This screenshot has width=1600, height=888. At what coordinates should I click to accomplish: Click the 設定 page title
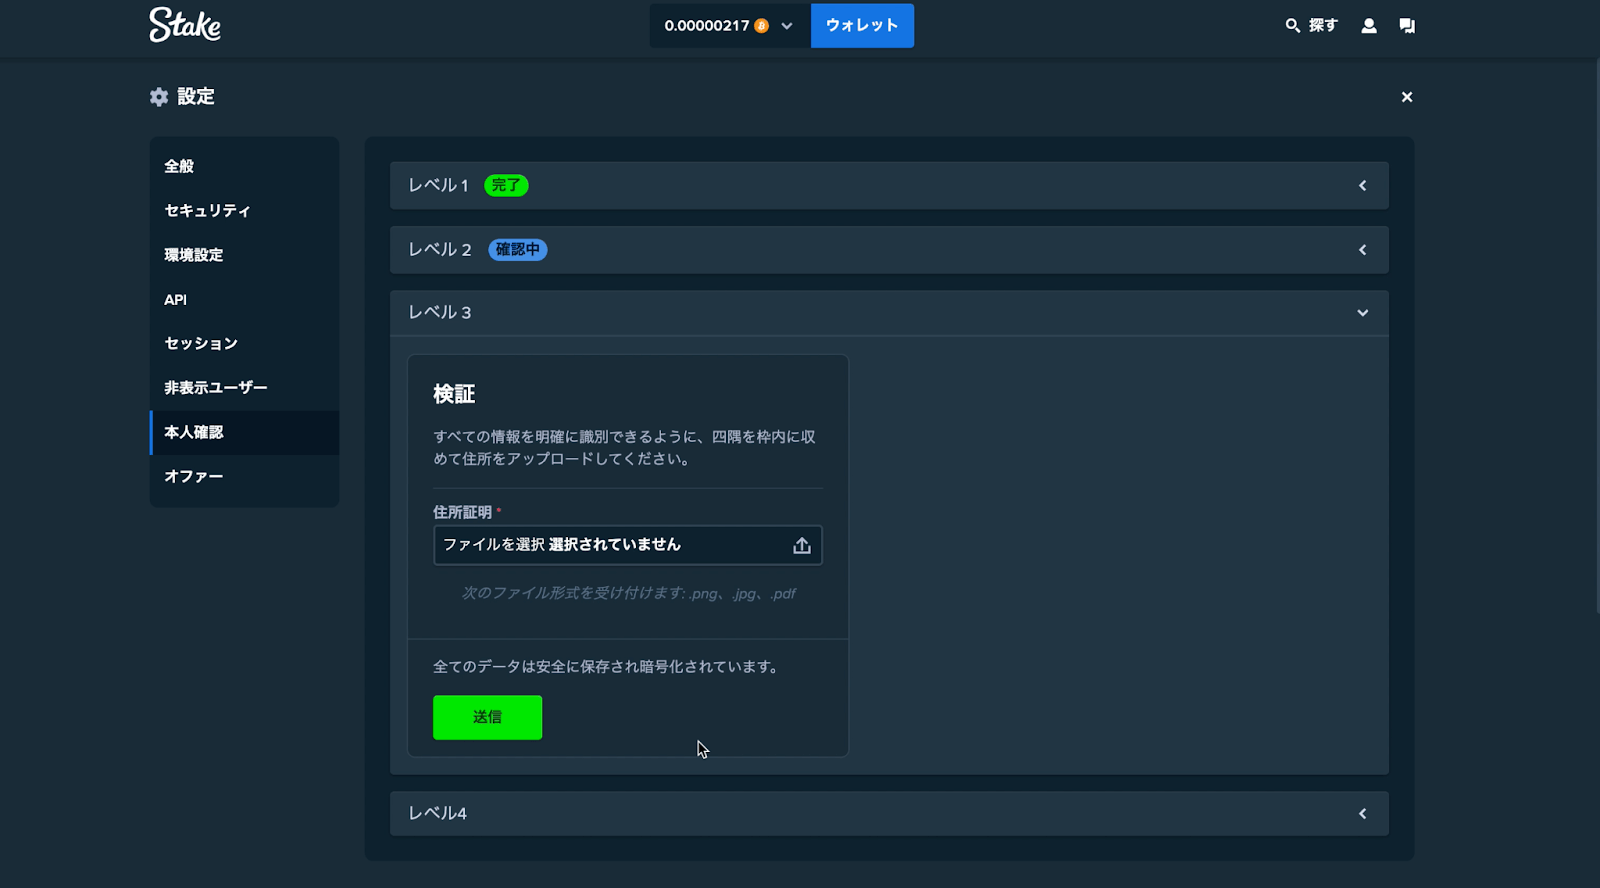point(196,97)
